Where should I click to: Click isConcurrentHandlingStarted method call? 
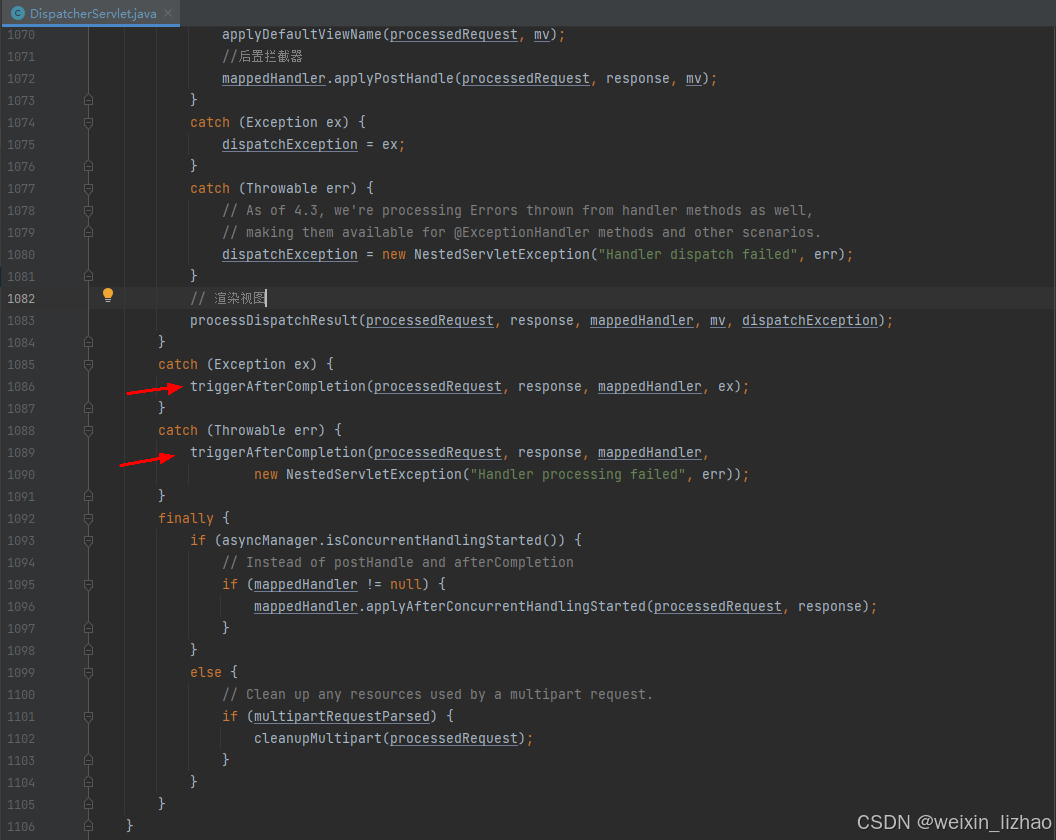click(x=434, y=540)
